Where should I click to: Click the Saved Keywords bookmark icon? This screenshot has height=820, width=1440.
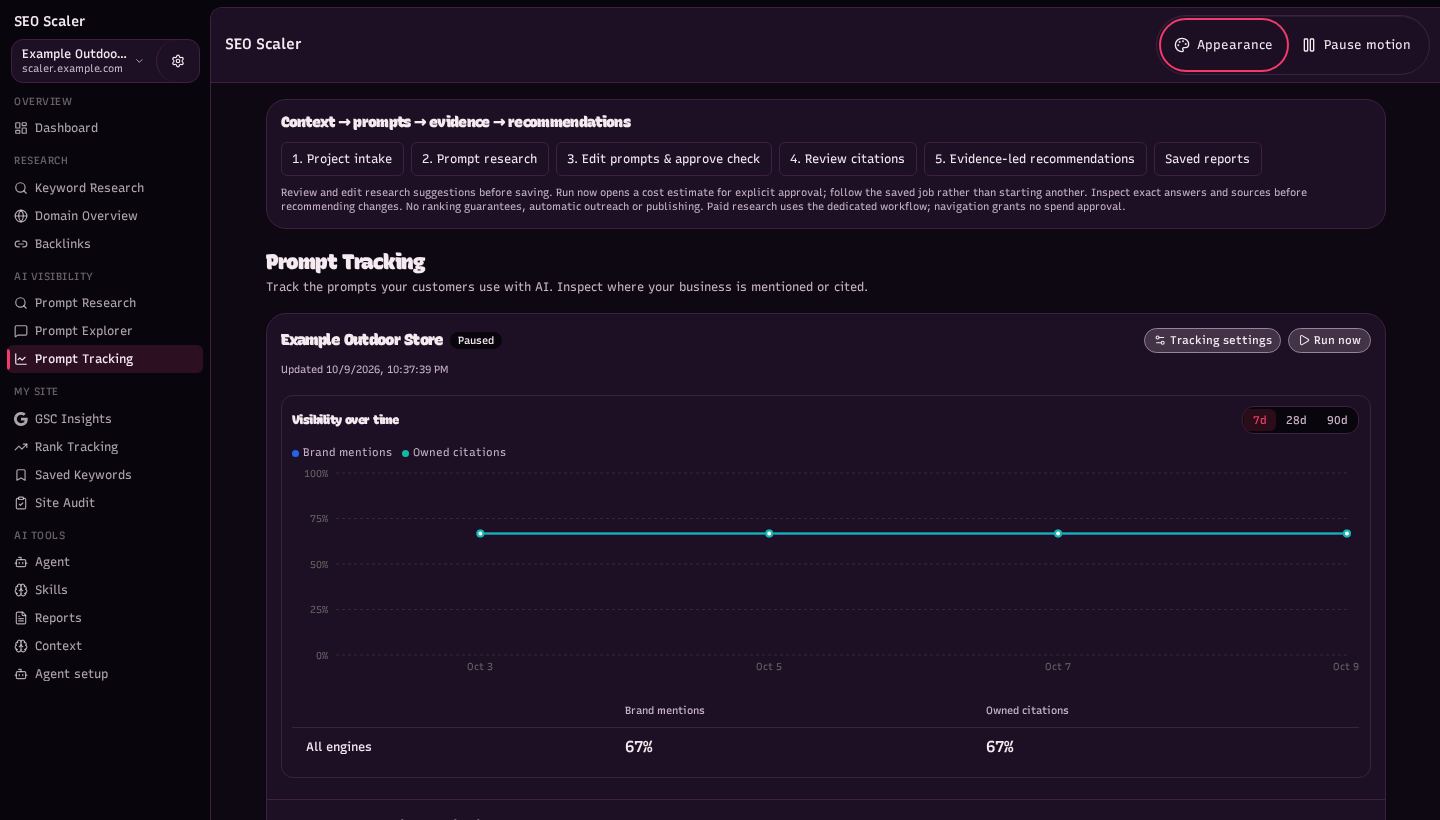pos(21,475)
